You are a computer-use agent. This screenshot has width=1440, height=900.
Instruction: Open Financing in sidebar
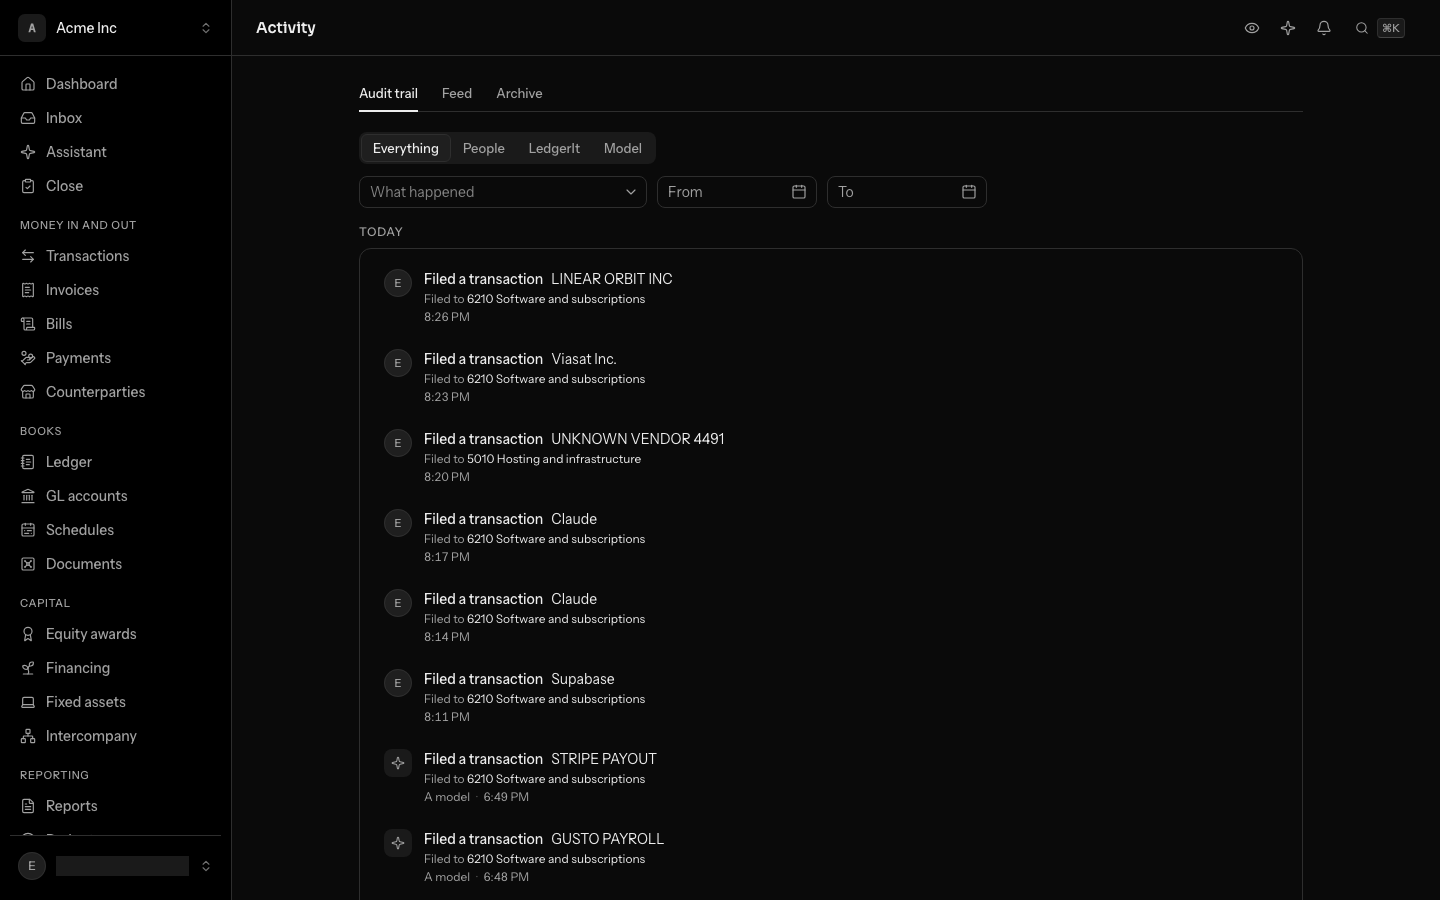tap(115, 668)
